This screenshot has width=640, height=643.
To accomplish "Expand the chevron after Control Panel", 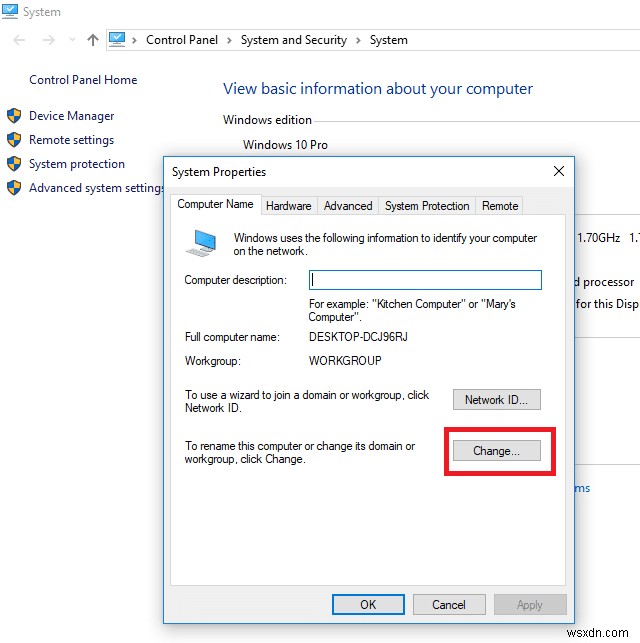I will [229, 40].
